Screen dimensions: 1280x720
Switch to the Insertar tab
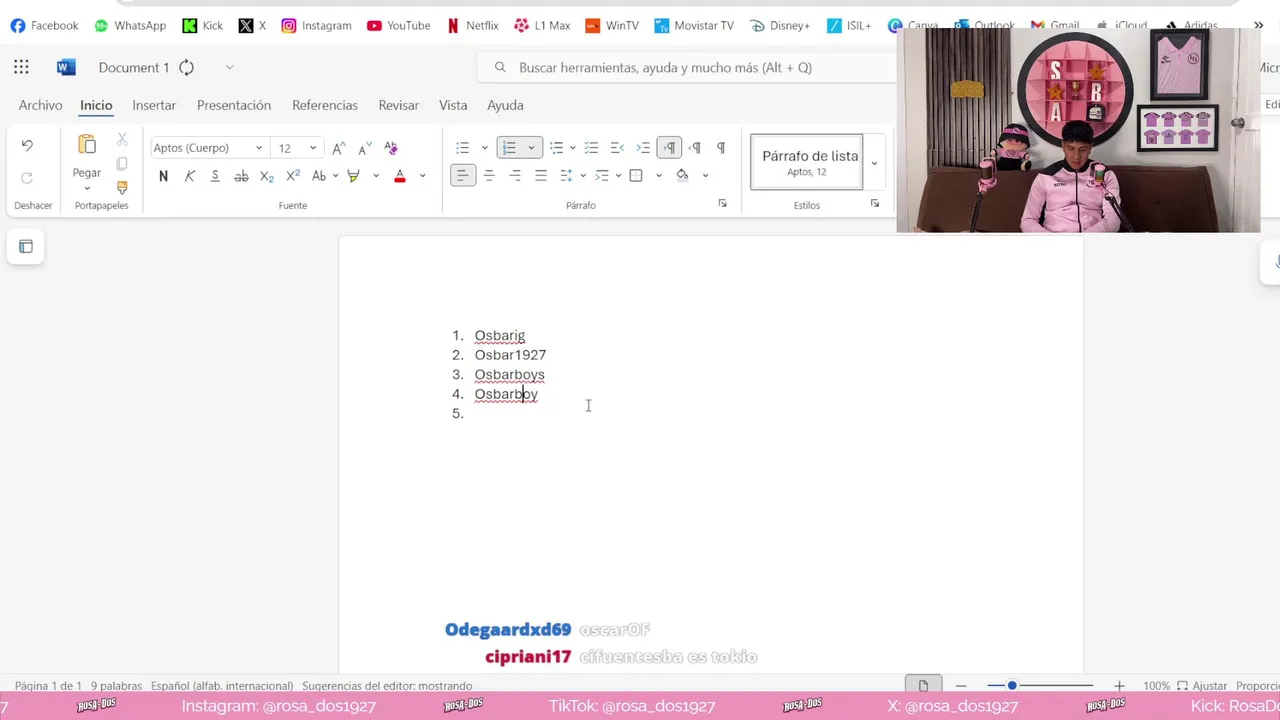pyautogui.click(x=154, y=105)
